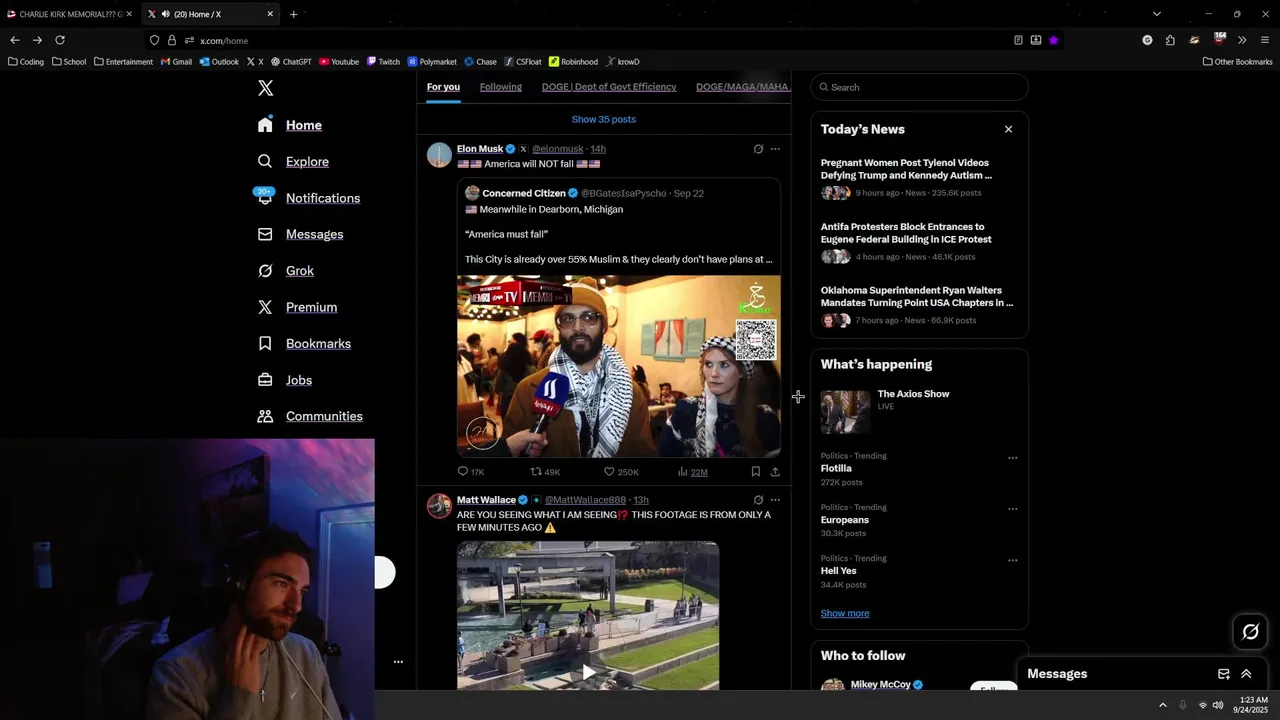1280x720 pixels.
Task: Open more options for Europeans trend
Action: [x=1012, y=509]
